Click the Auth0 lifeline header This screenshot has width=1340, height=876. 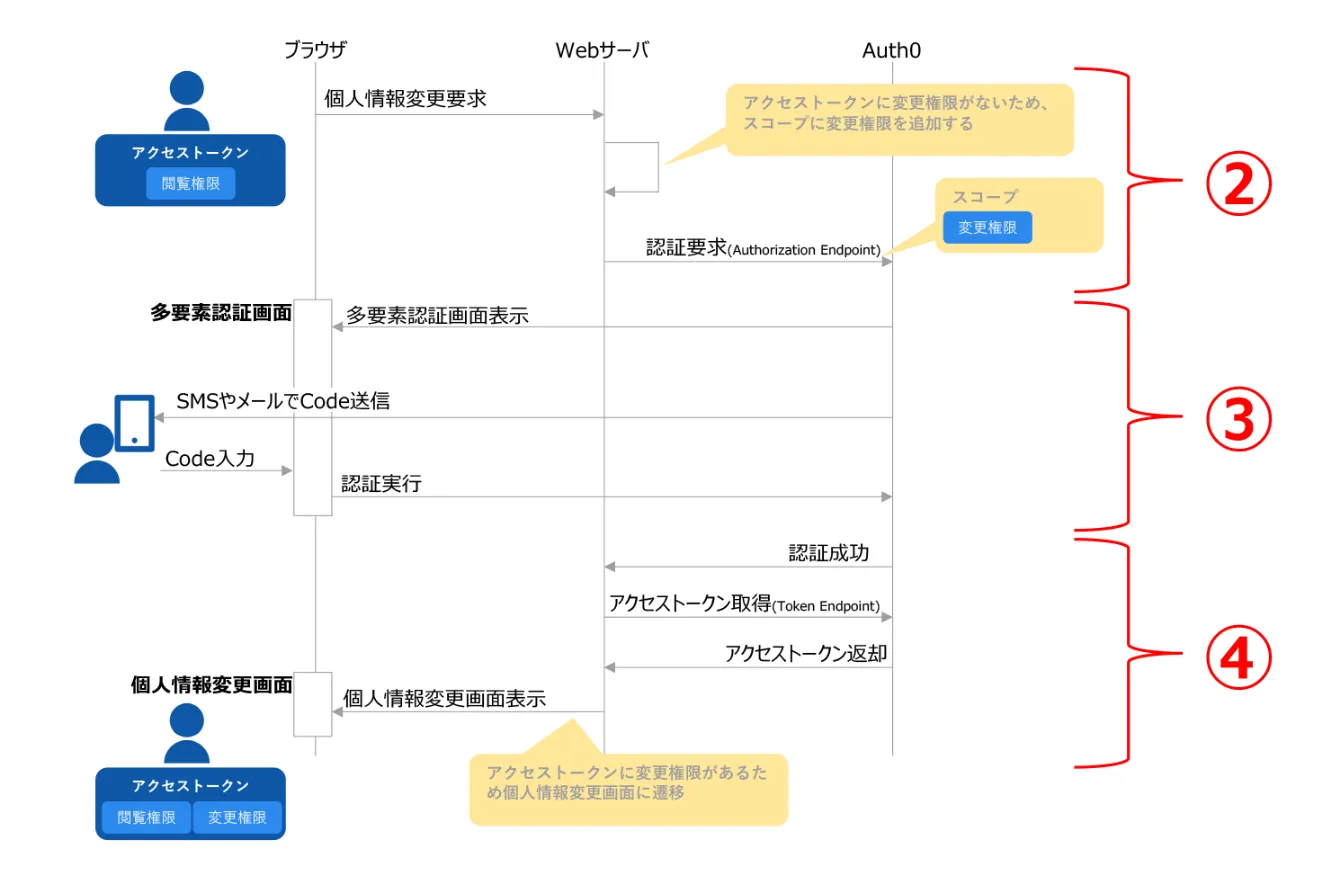pyautogui.click(x=891, y=49)
